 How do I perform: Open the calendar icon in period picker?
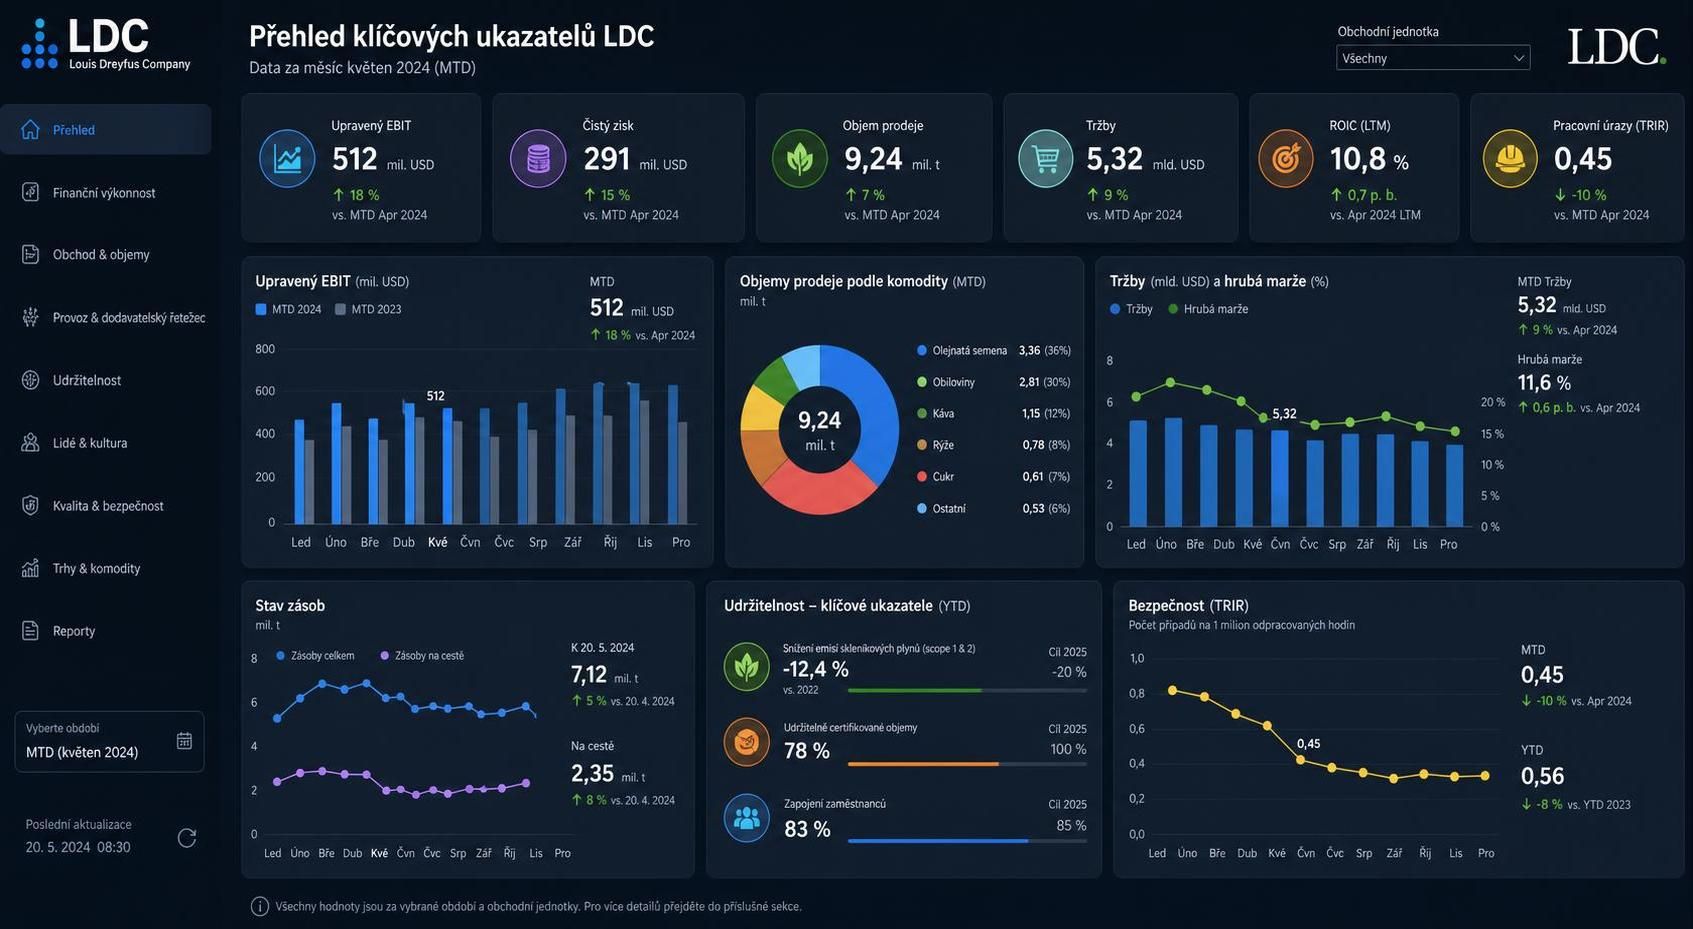(184, 740)
